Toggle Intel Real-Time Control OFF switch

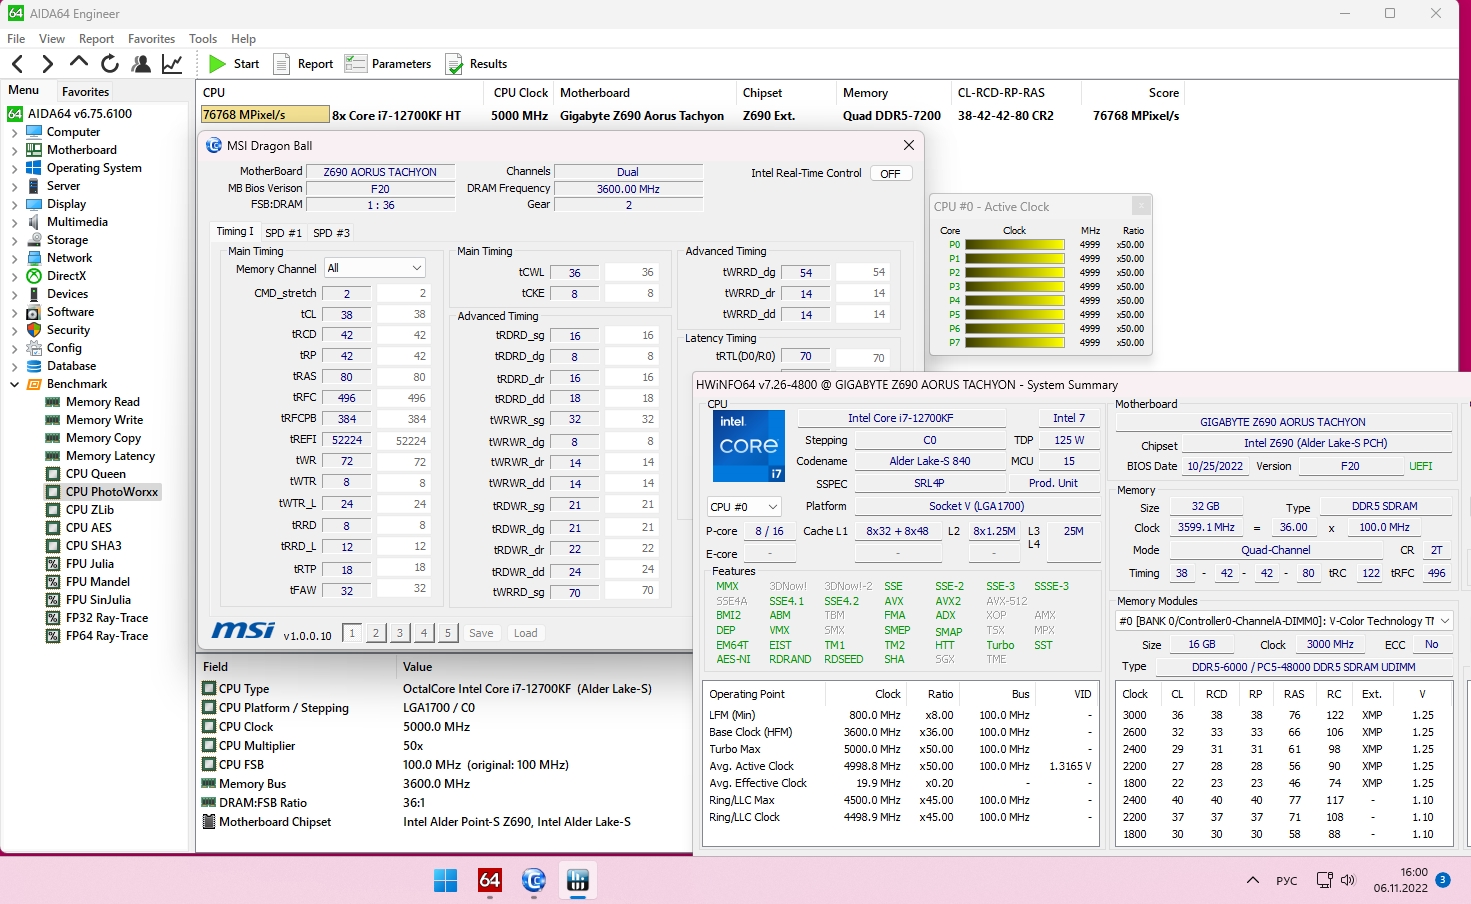tap(890, 173)
